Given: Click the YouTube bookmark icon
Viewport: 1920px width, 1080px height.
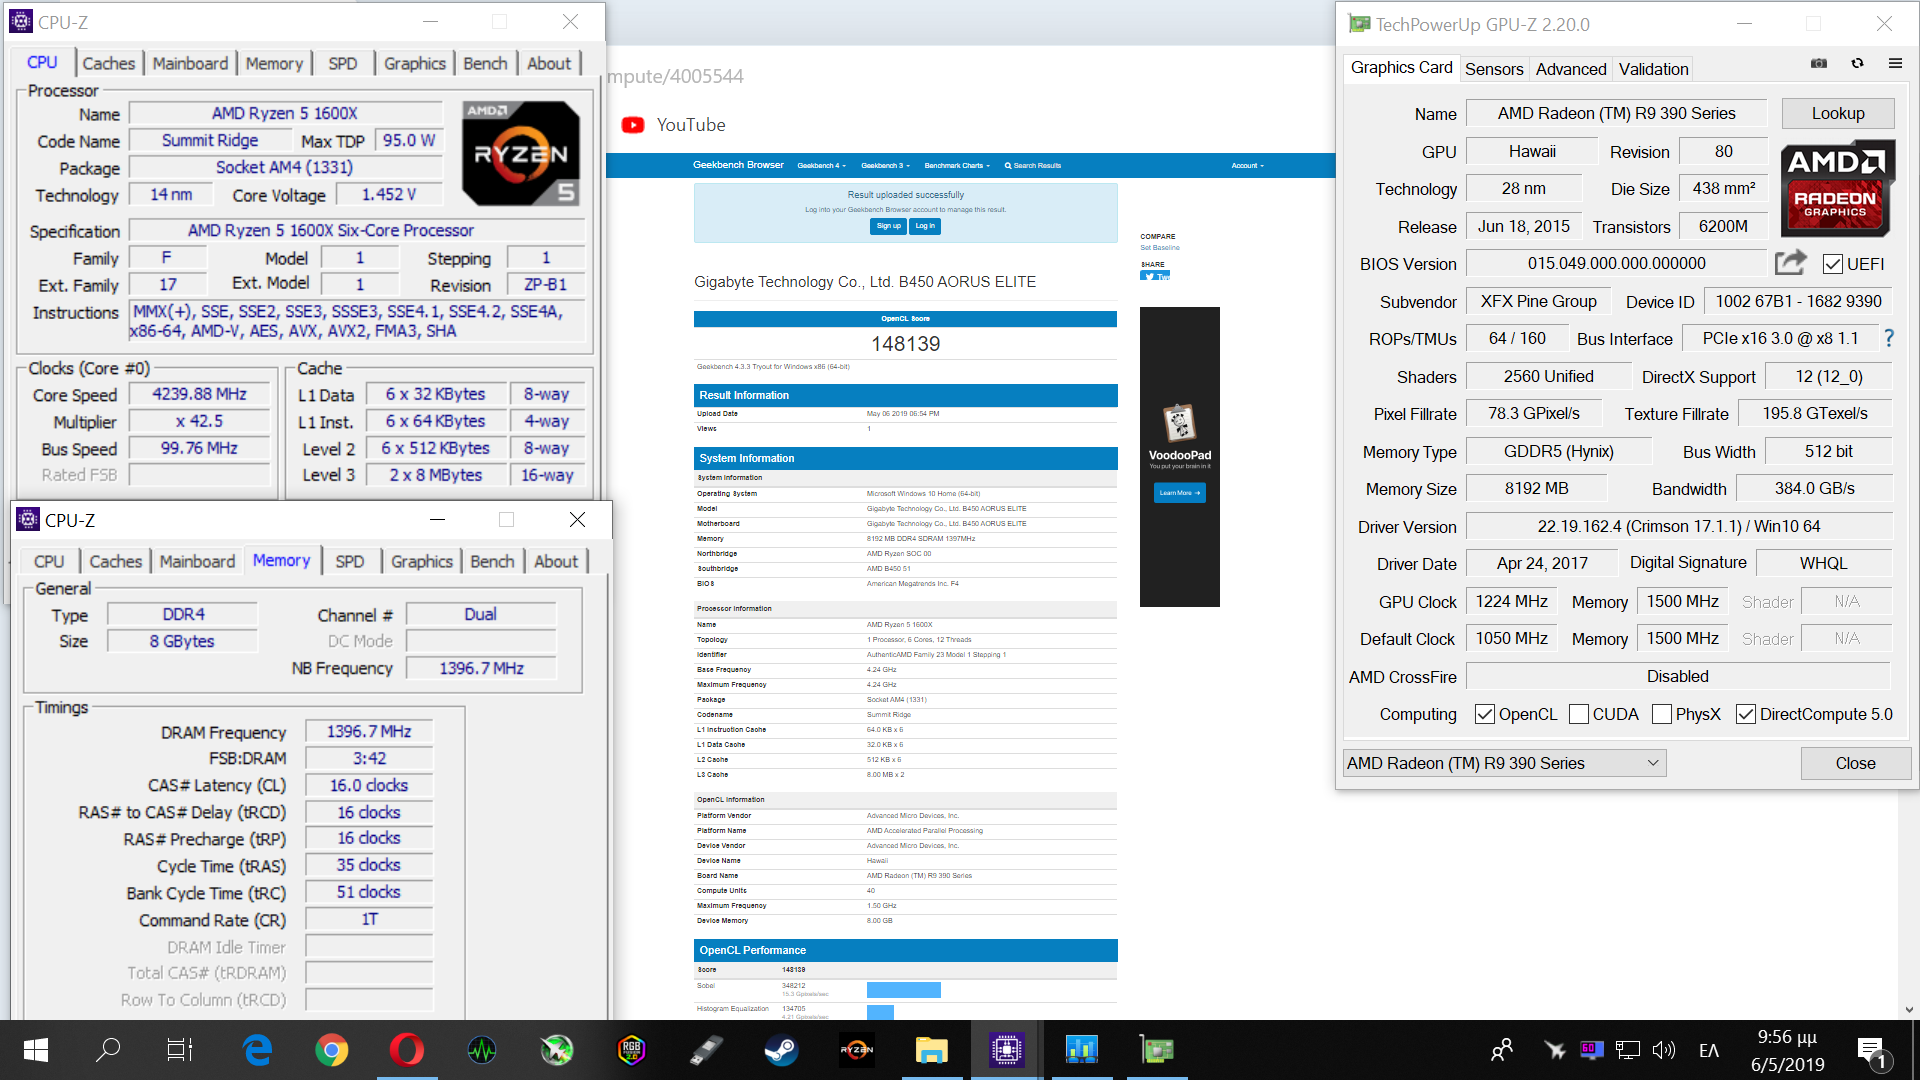Looking at the screenshot, I should [x=633, y=125].
